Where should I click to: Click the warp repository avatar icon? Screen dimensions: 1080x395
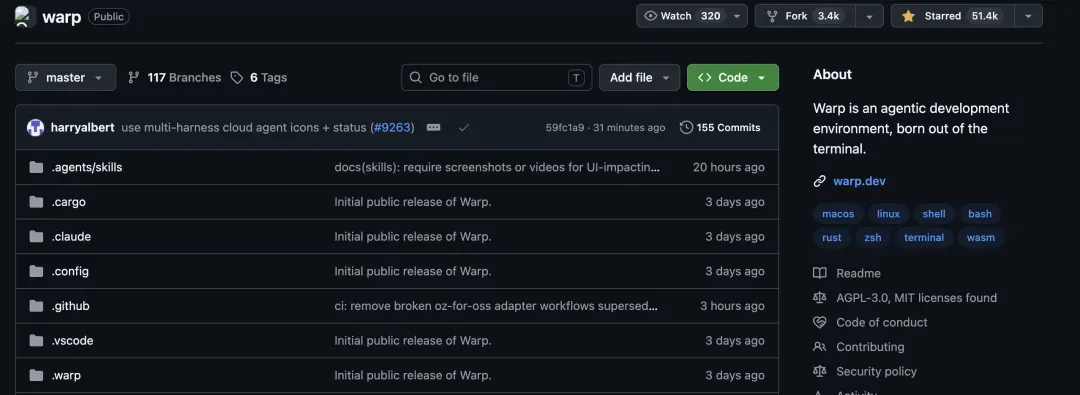(25, 17)
